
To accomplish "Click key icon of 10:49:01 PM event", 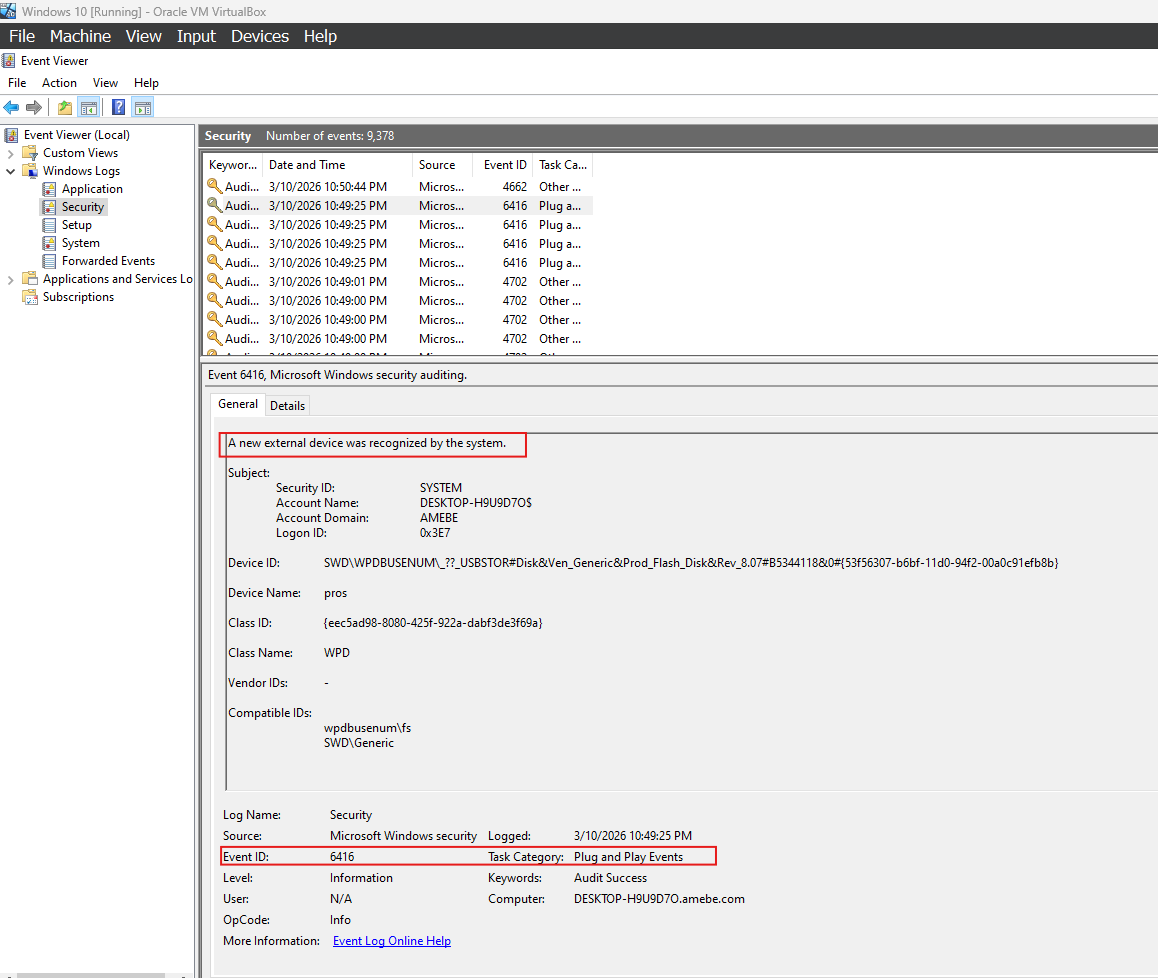I will (x=214, y=281).
